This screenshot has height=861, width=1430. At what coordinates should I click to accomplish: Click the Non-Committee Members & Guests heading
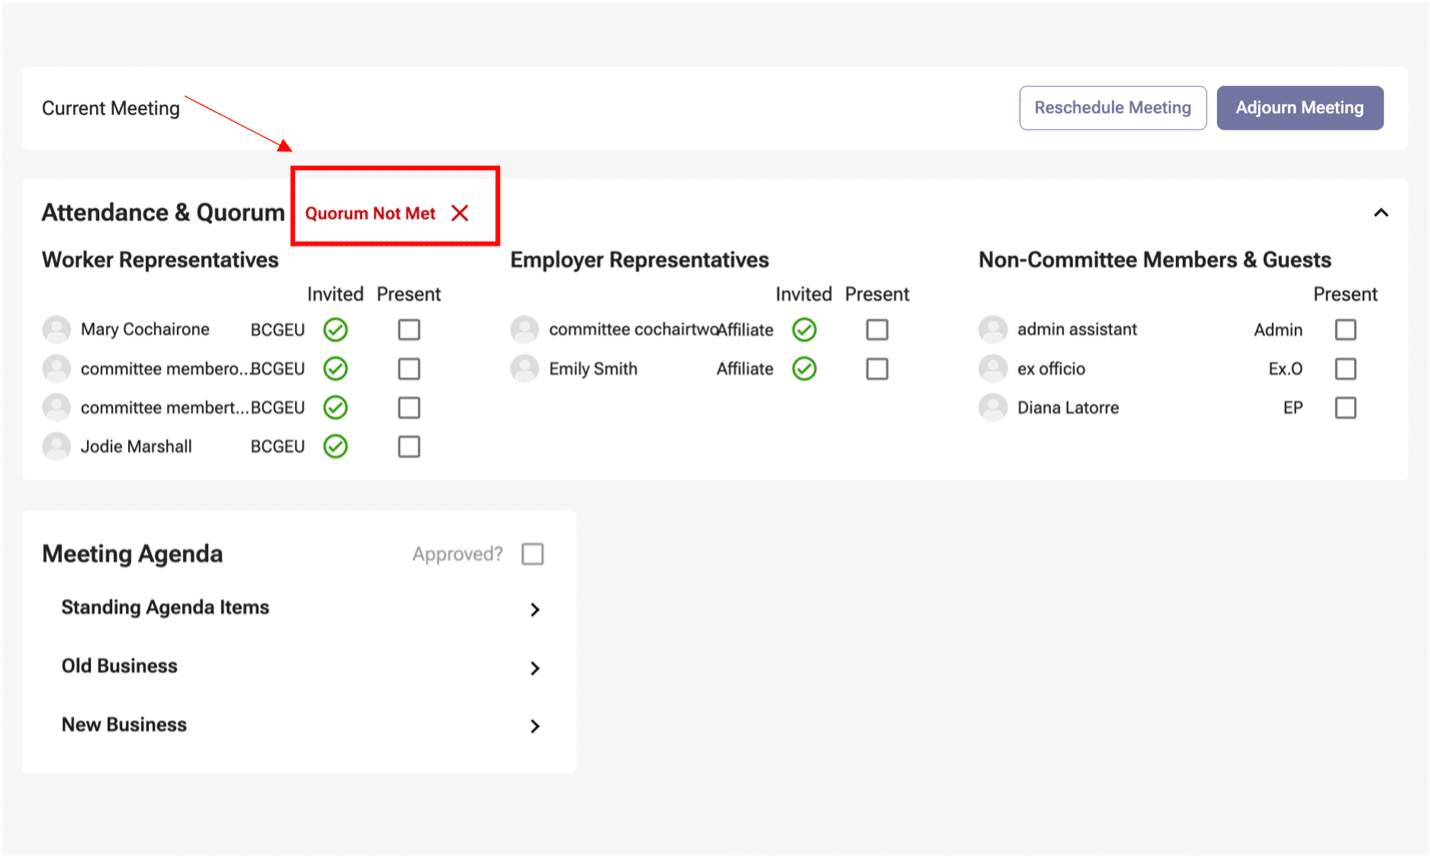(x=1155, y=260)
